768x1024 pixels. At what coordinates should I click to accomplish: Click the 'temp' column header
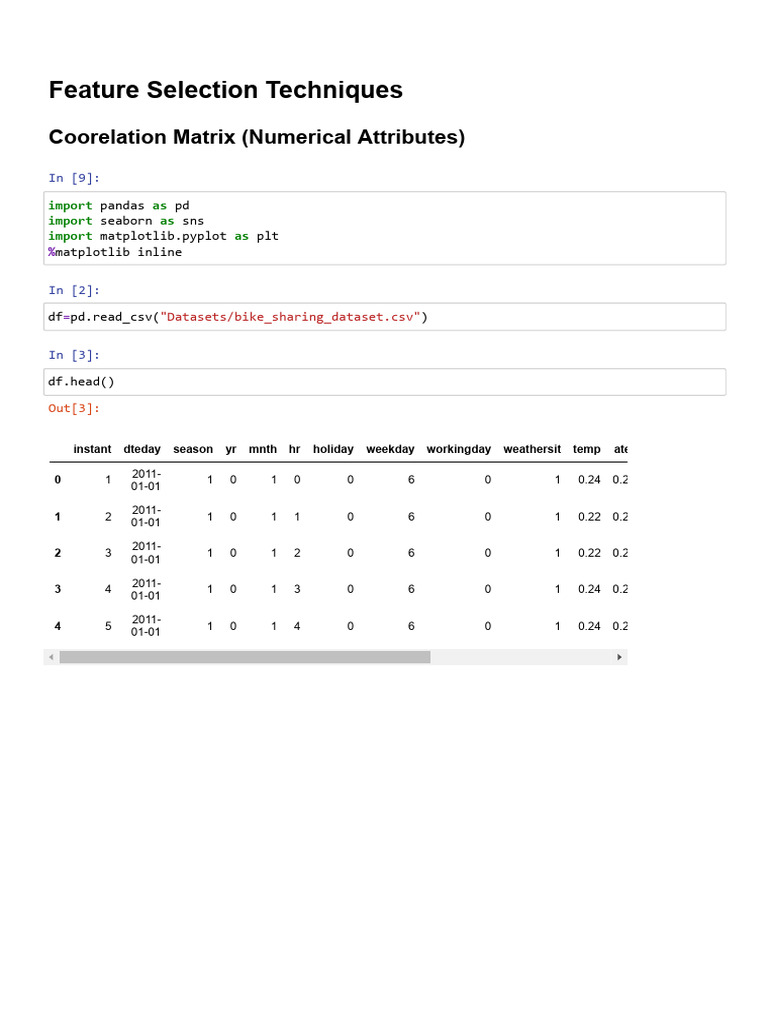click(x=586, y=449)
